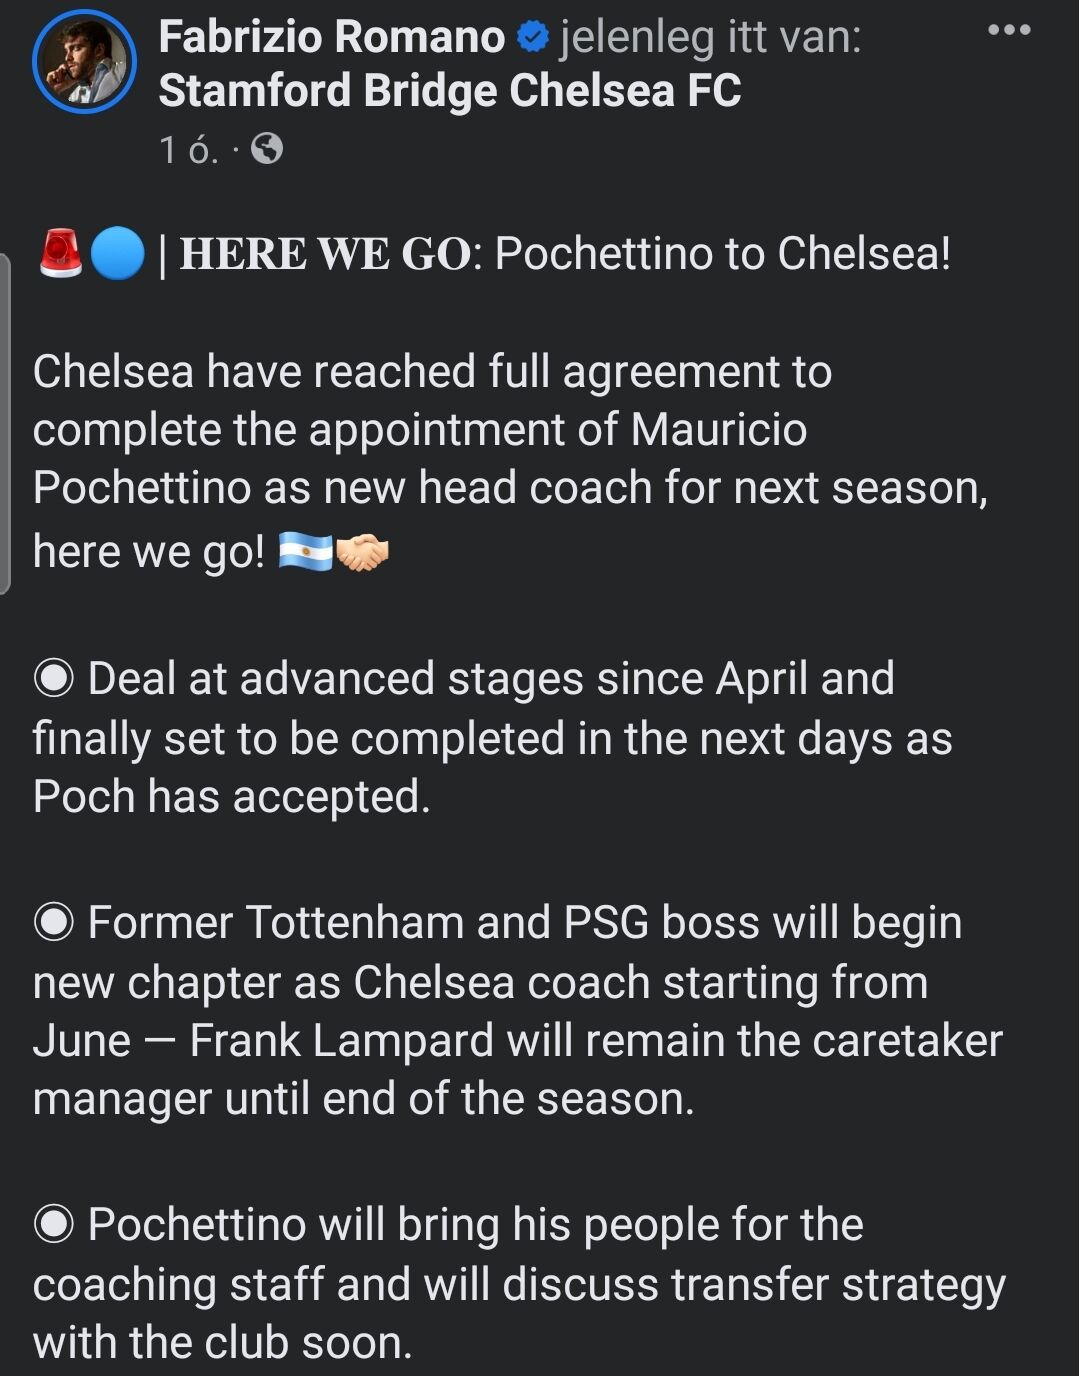Click the "1 ó." post timestamp
This screenshot has width=1079, height=1376.
pos(188,150)
